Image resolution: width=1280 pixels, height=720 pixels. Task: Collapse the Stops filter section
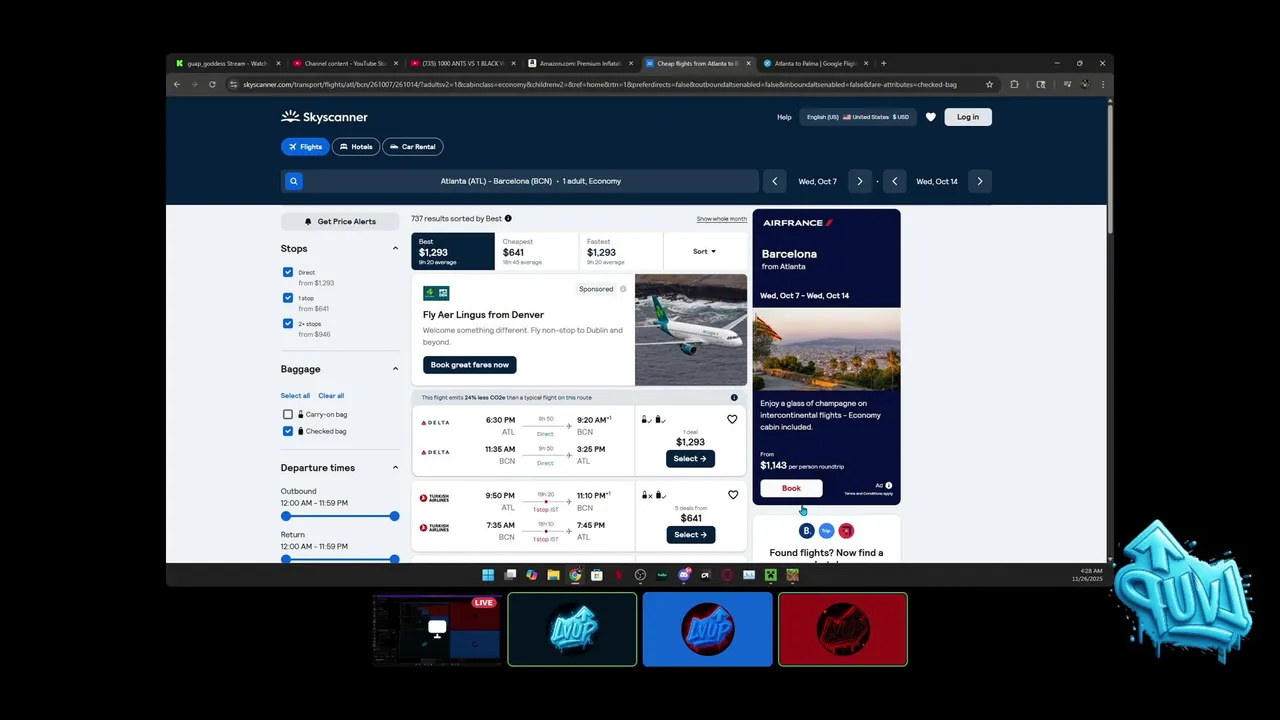tap(395, 248)
